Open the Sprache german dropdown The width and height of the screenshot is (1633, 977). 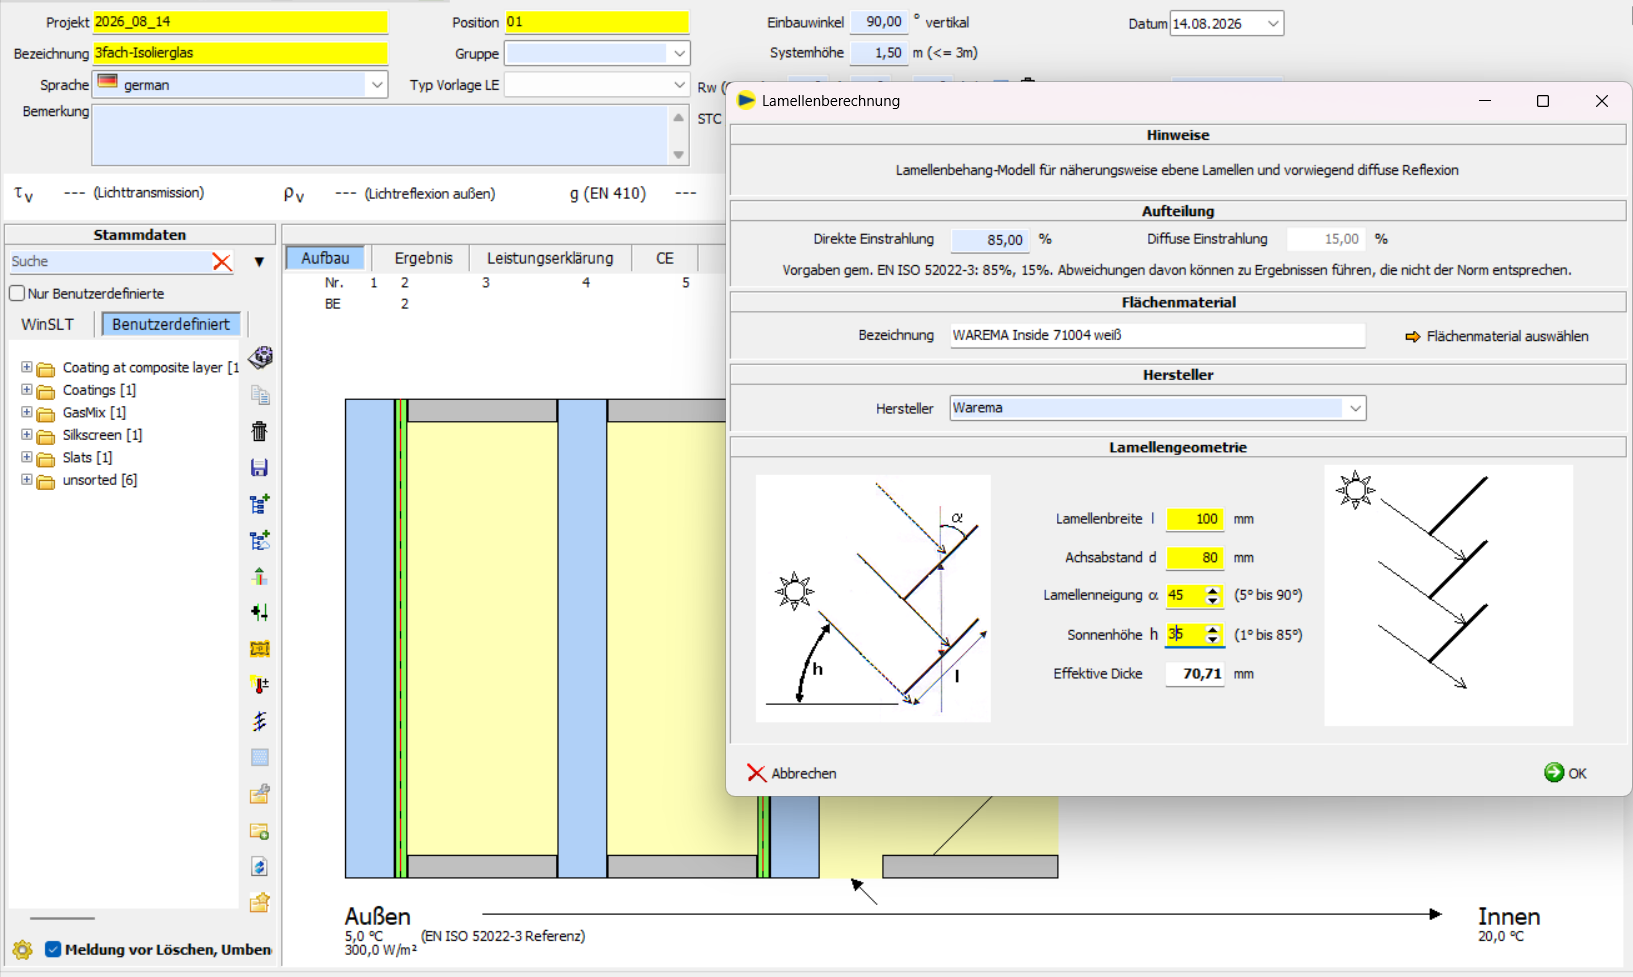point(377,85)
